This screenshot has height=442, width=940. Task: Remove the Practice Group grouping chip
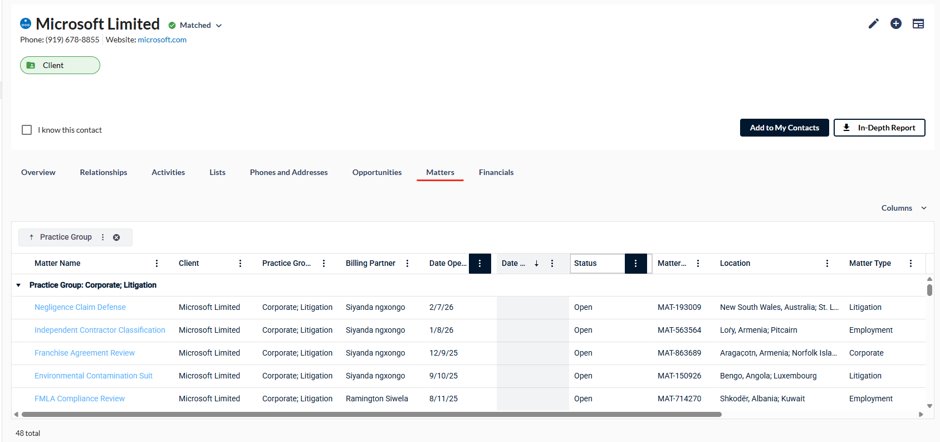(x=116, y=237)
